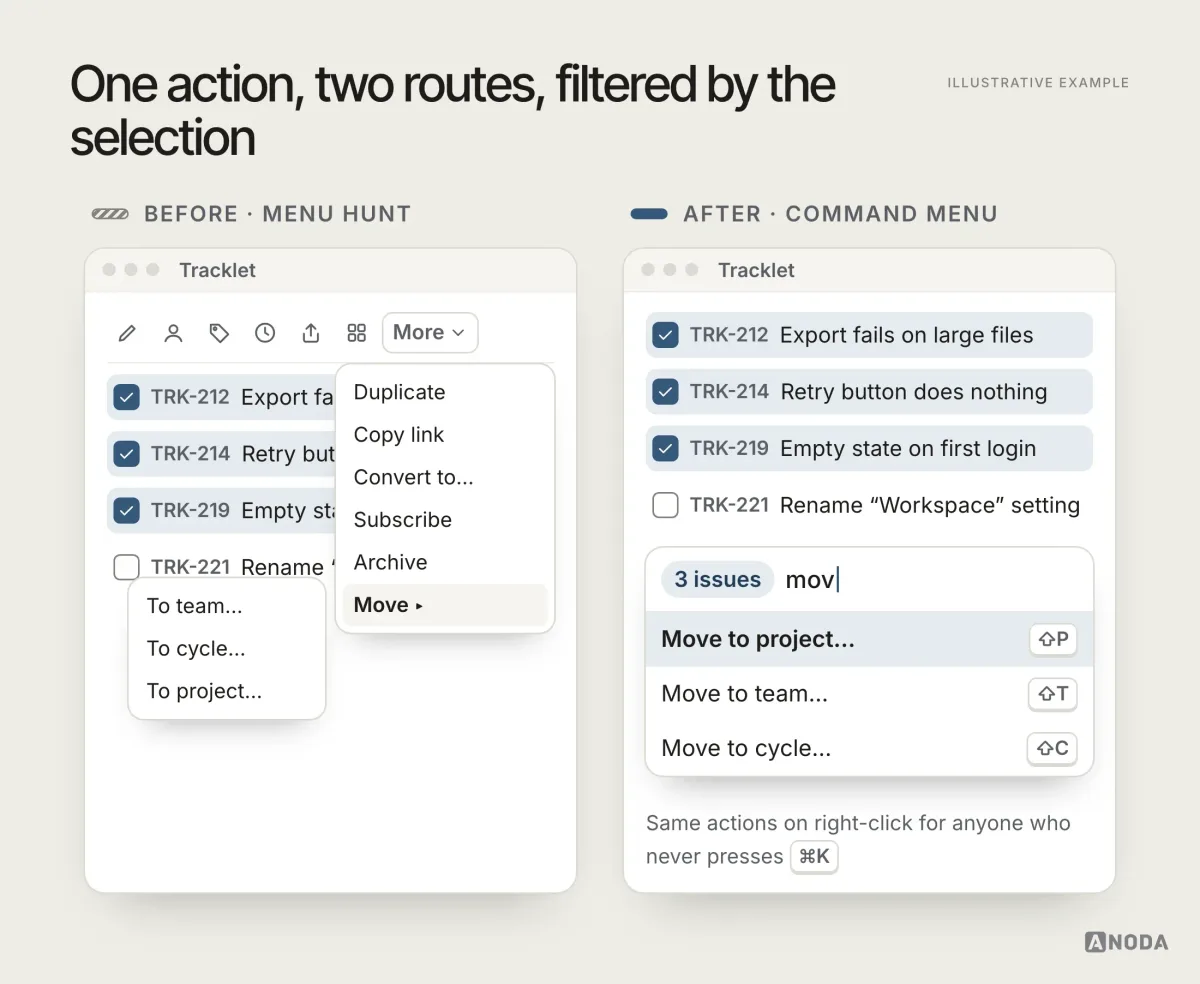
Task: Choose Copy link from the More menu
Action: point(445,435)
